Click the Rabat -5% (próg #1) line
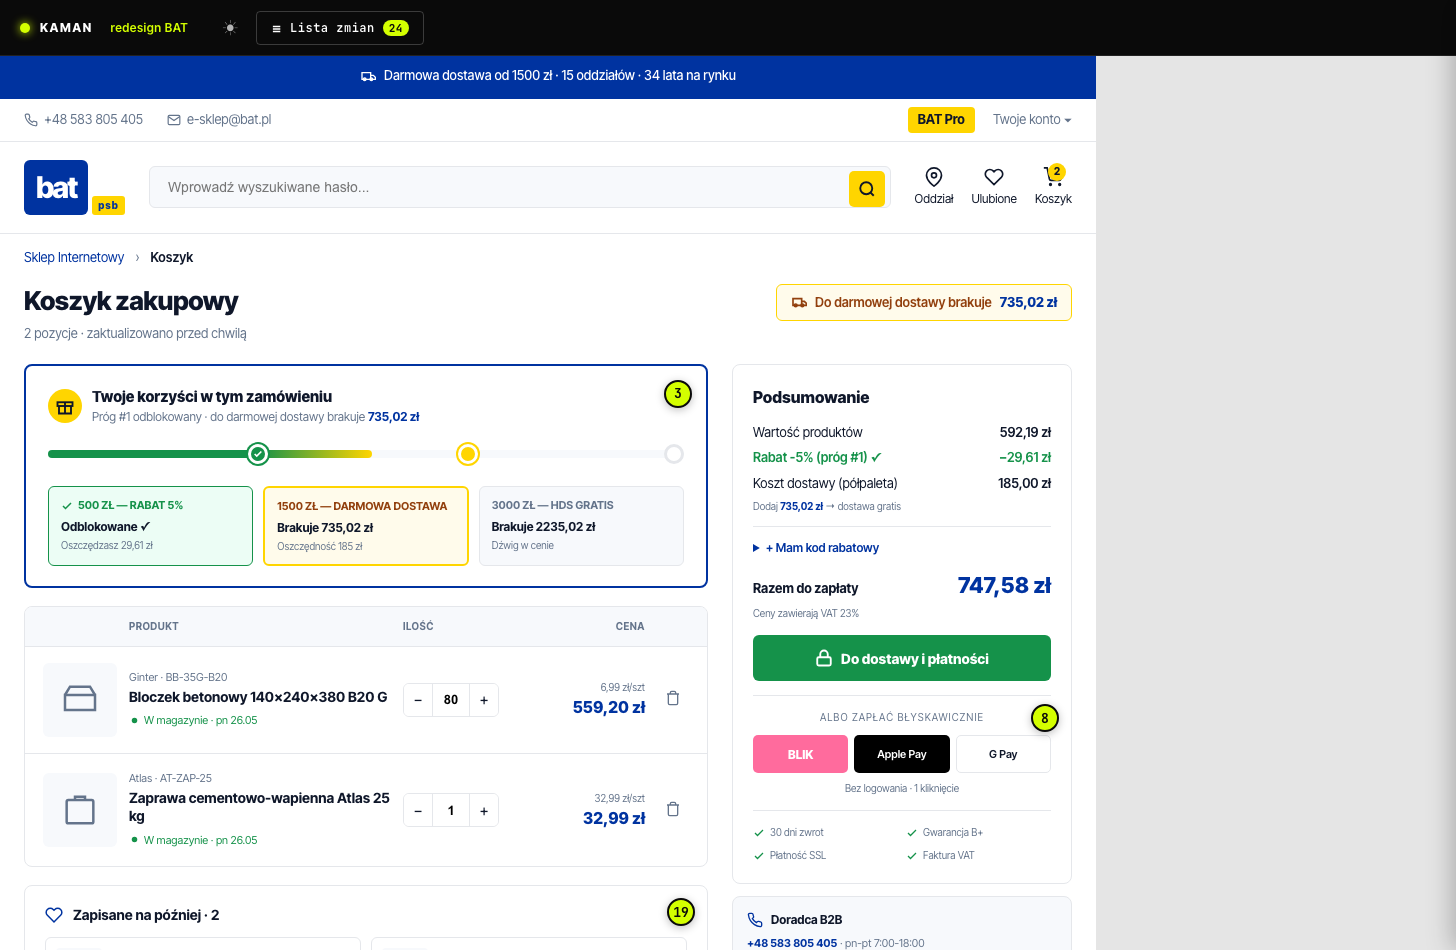 click(x=902, y=457)
